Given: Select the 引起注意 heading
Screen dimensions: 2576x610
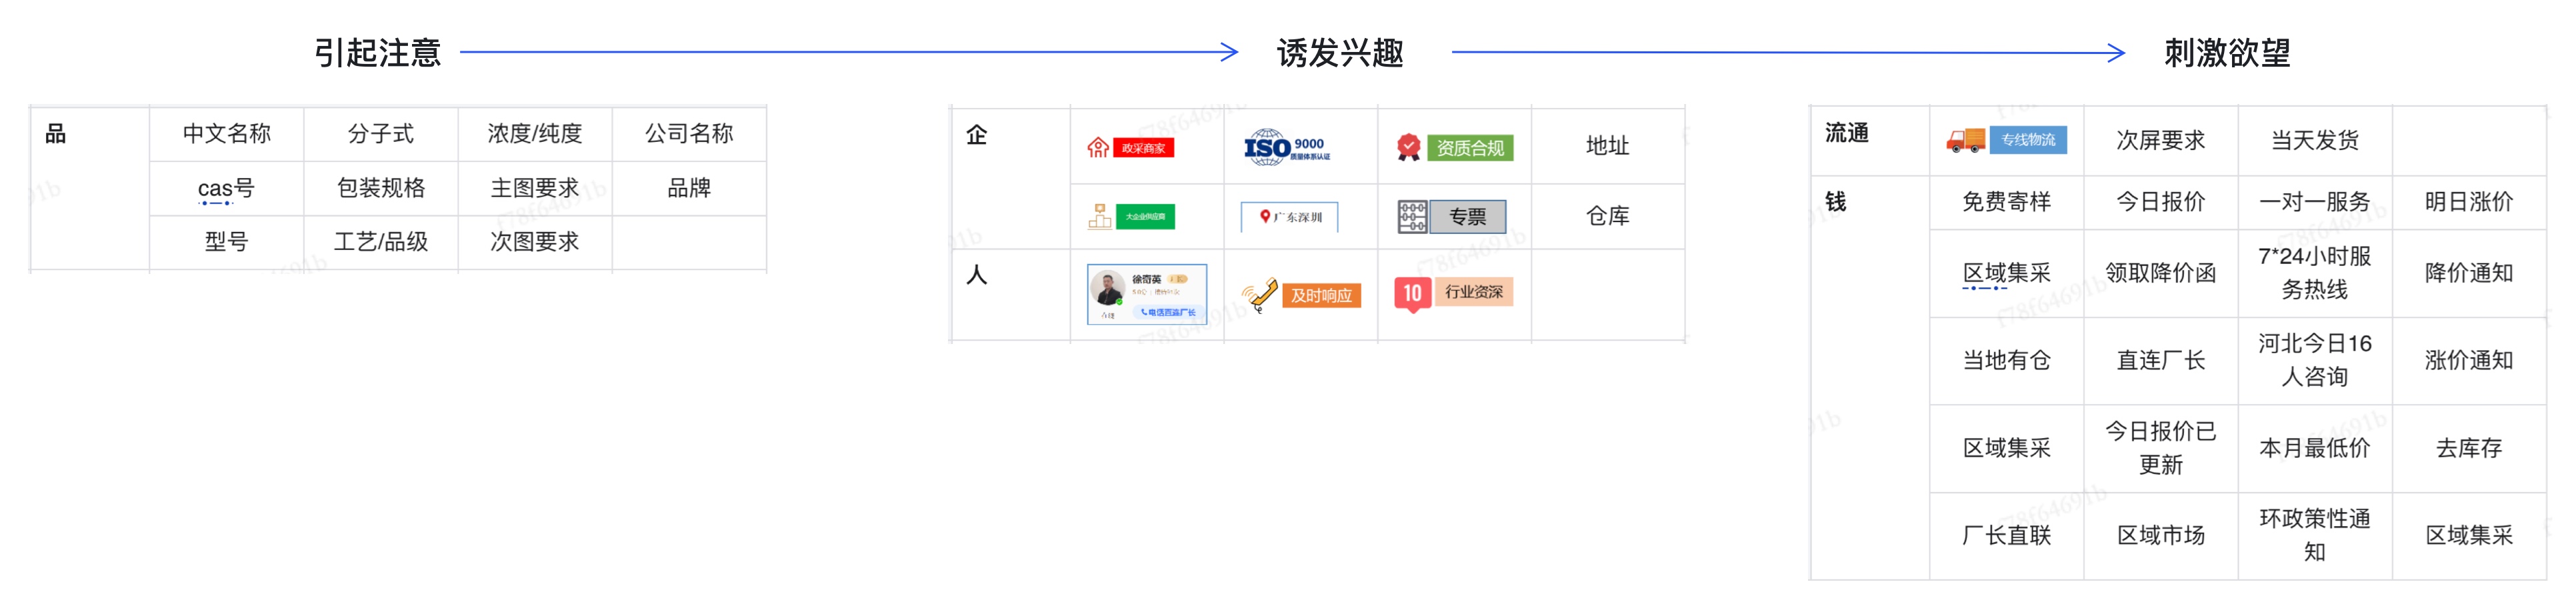Looking at the screenshot, I should coord(377,52).
